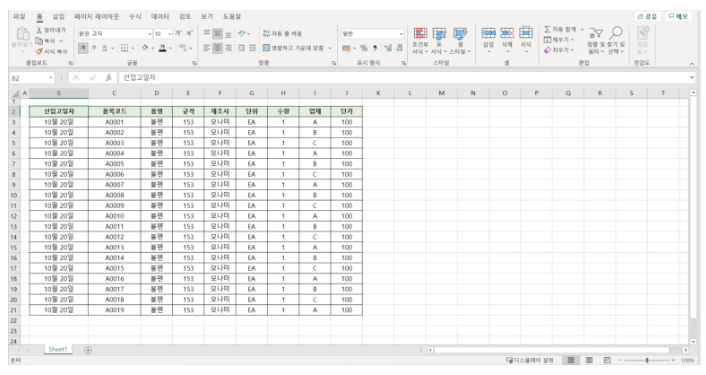Decrease font size with the smaller 가 icon
Image resolution: width=706 pixels, height=375 pixels.
coord(189,34)
